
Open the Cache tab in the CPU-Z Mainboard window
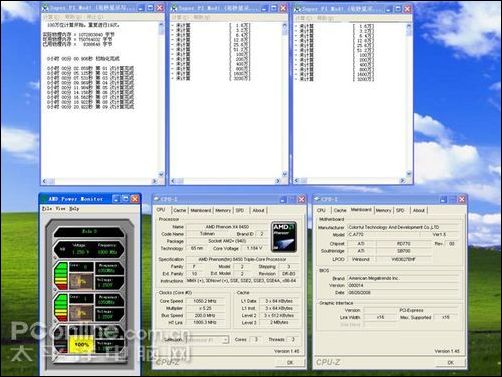coord(340,210)
